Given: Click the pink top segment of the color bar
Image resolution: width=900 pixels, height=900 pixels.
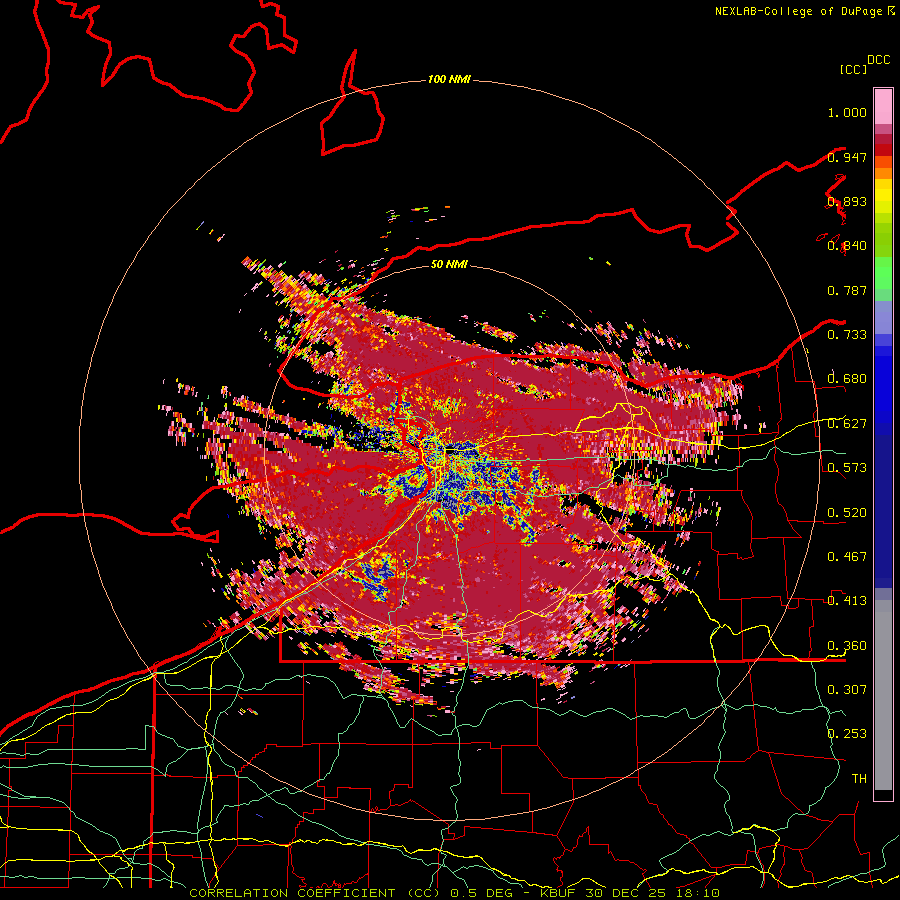Looking at the screenshot, I should pos(883,106).
